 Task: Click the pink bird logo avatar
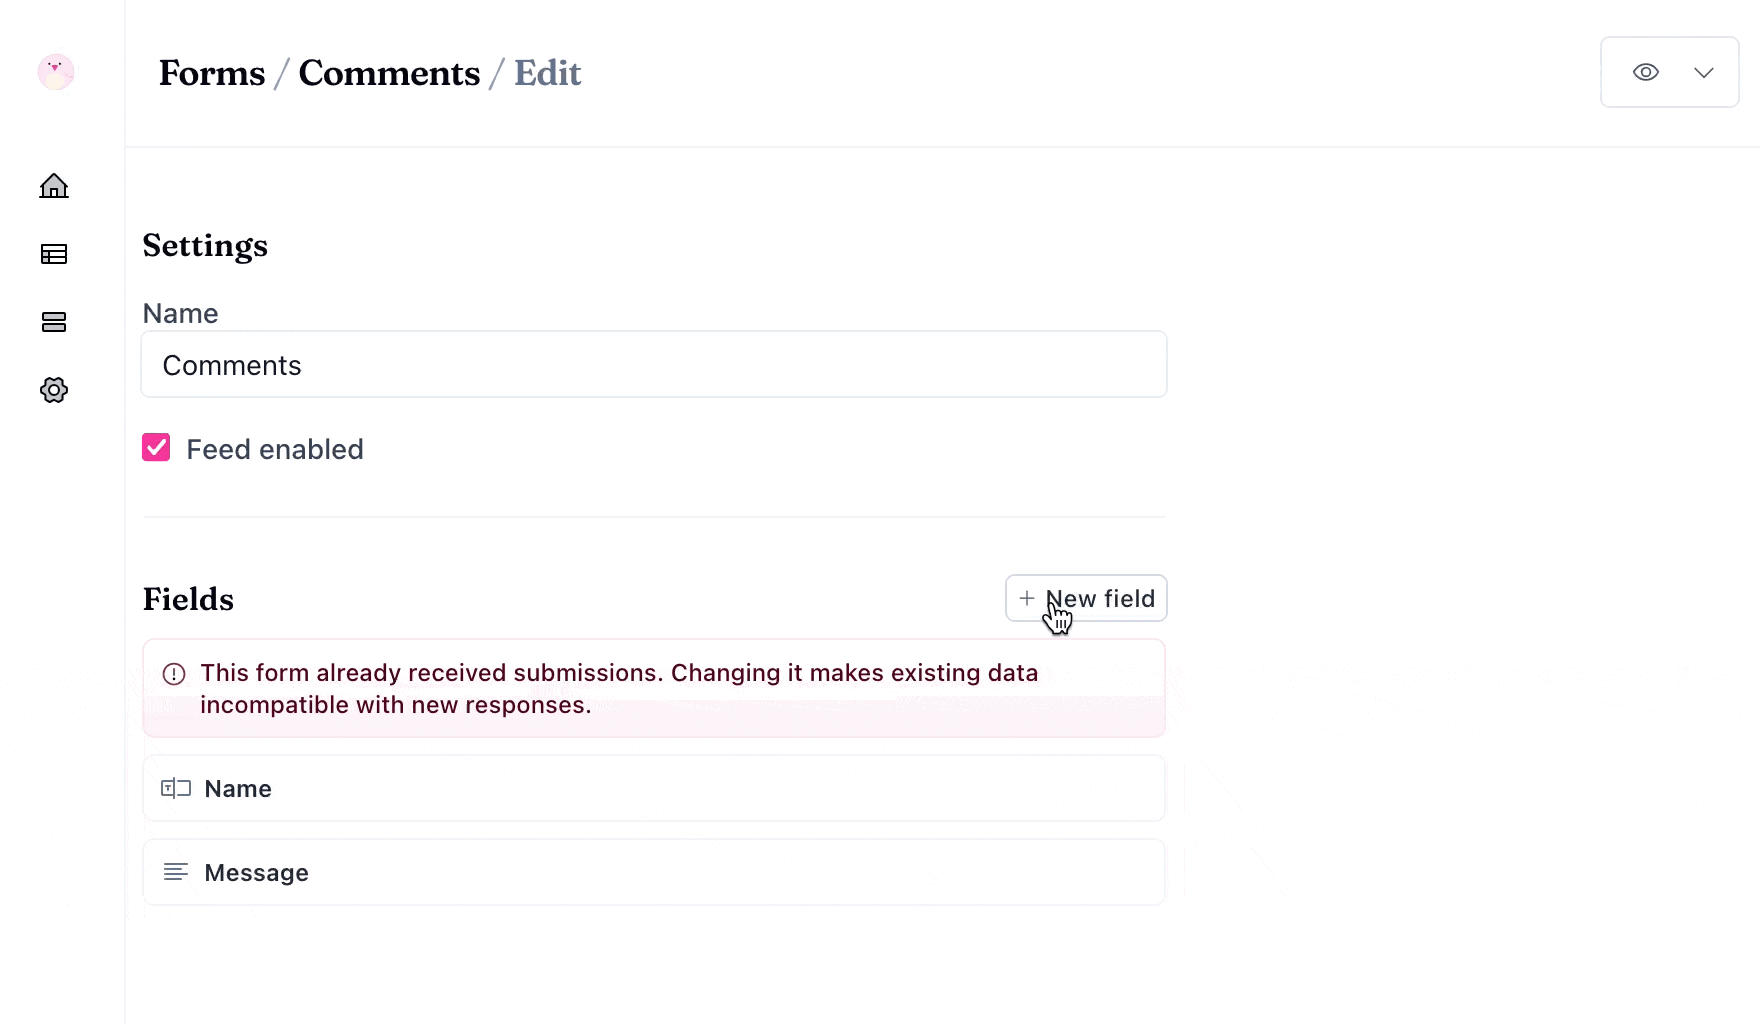coord(56,72)
